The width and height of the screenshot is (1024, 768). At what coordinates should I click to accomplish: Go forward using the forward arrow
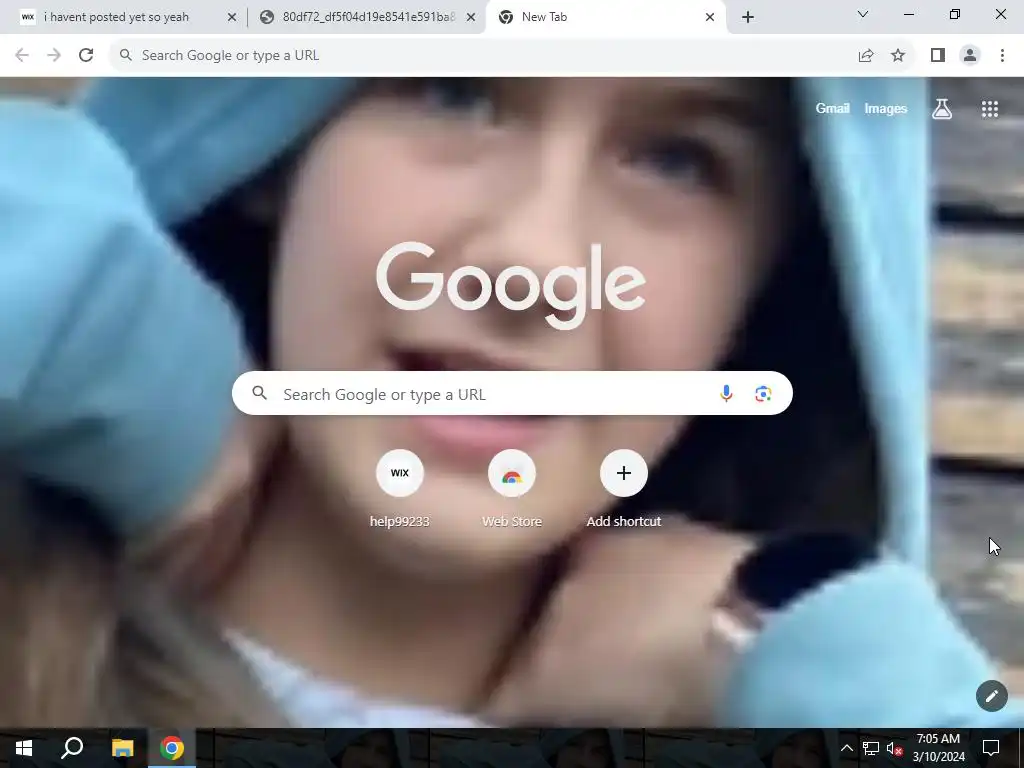pos(54,56)
